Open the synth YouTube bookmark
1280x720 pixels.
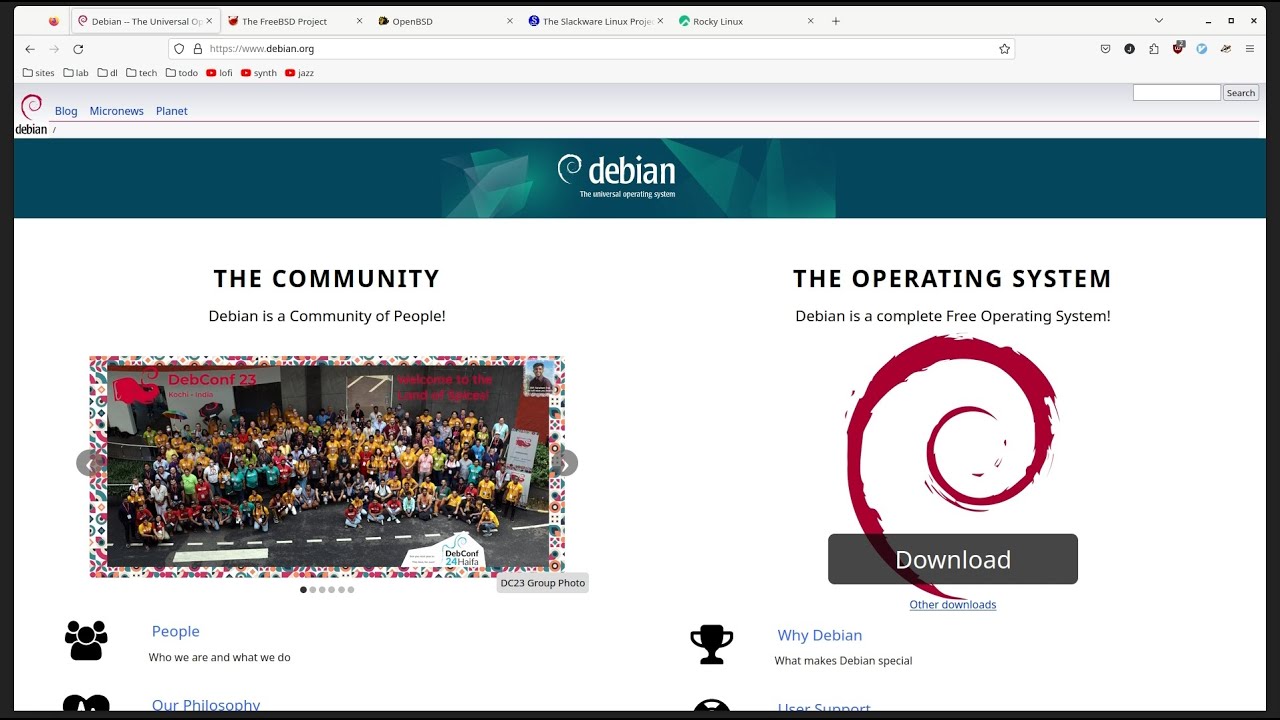[259, 73]
